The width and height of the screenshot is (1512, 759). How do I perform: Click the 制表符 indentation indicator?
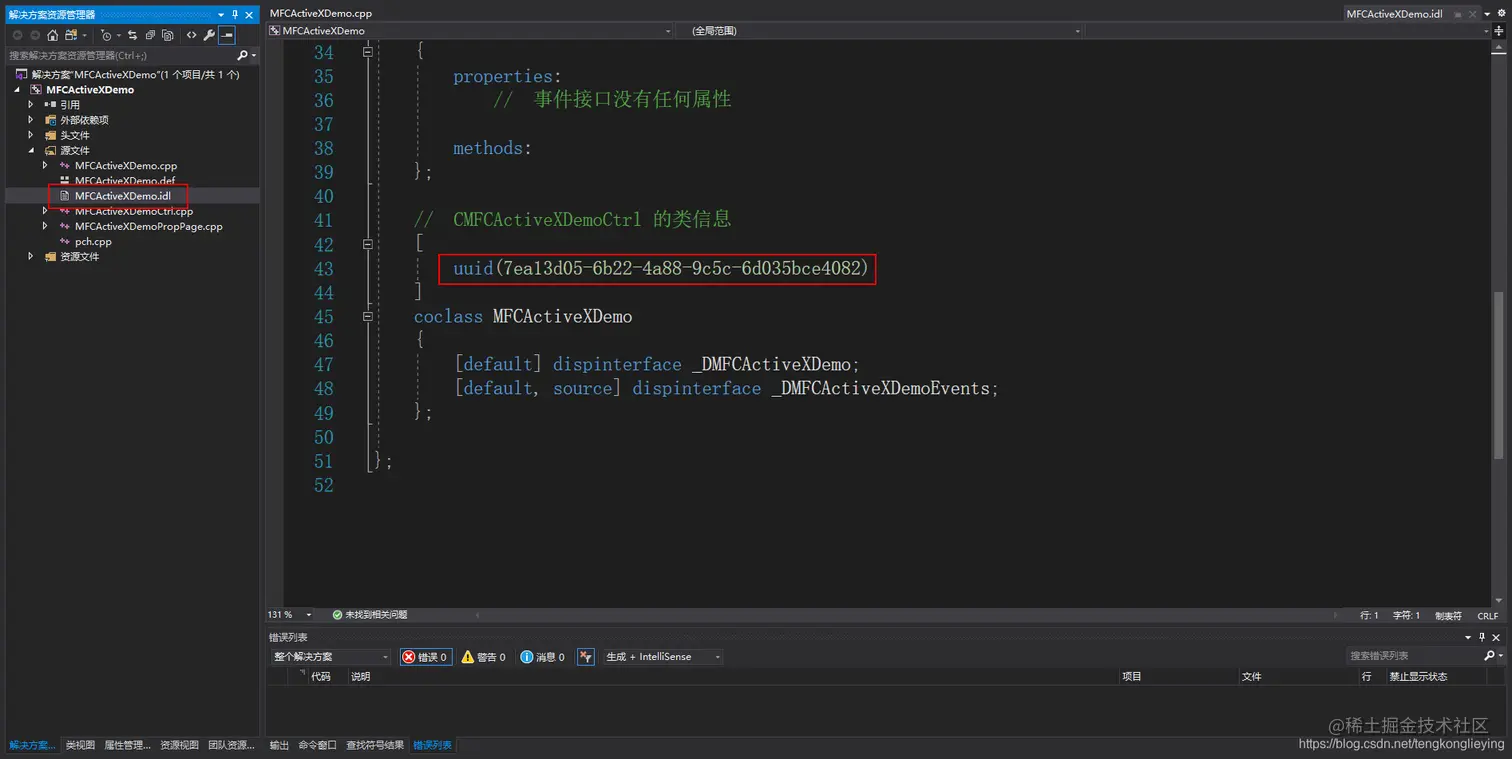(1448, 616)
